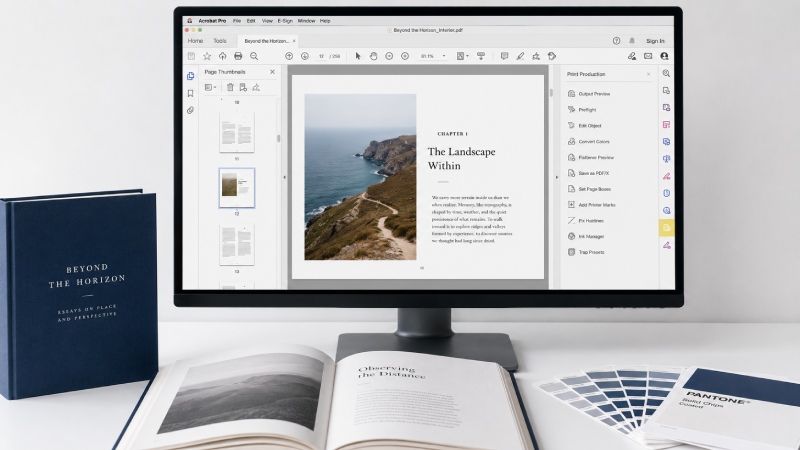Open Trap Presets
Screen dimensions: 800x450
coord(586,252)
